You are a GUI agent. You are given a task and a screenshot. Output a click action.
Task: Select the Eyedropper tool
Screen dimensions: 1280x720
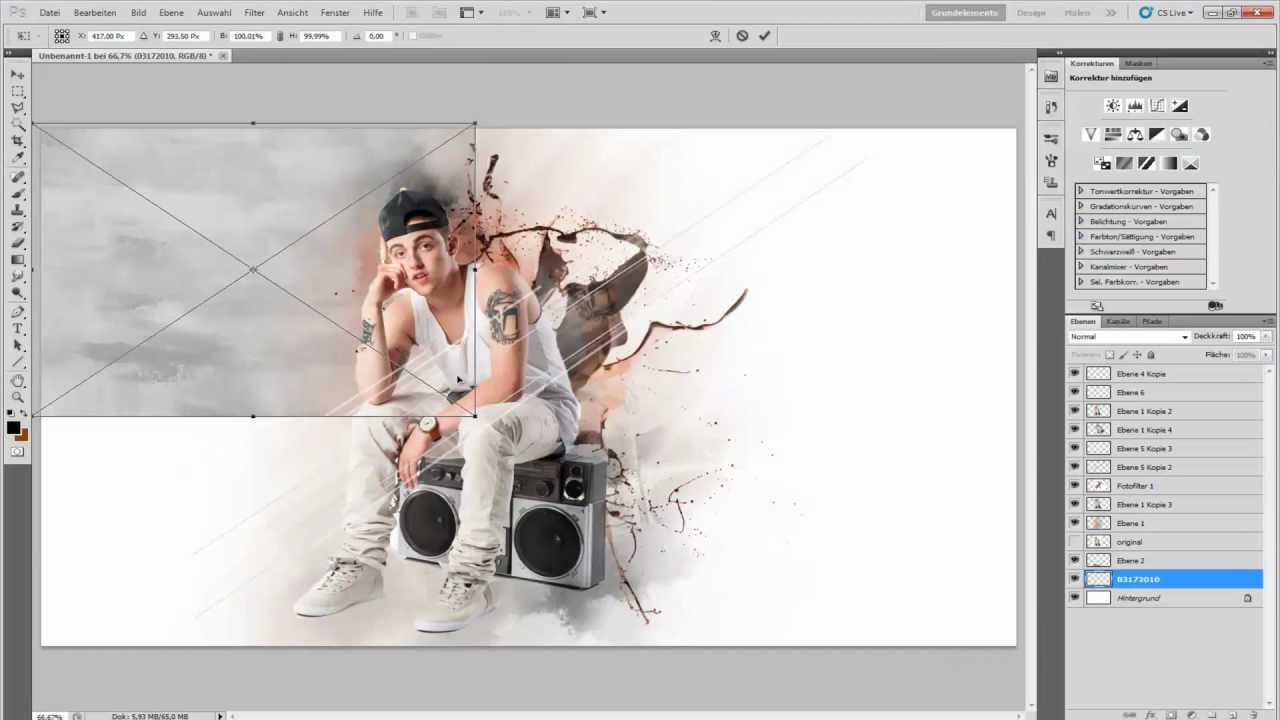click(x=18, y=158)
